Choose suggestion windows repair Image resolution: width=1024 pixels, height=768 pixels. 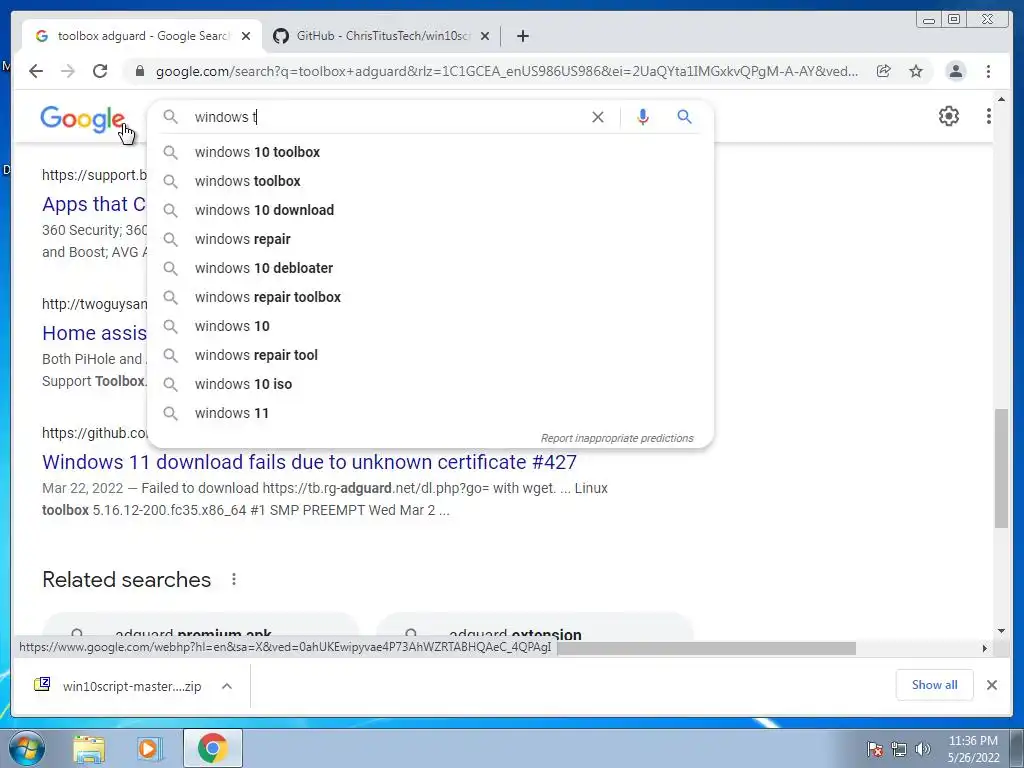pyautogui.click(x=430, y=239)
